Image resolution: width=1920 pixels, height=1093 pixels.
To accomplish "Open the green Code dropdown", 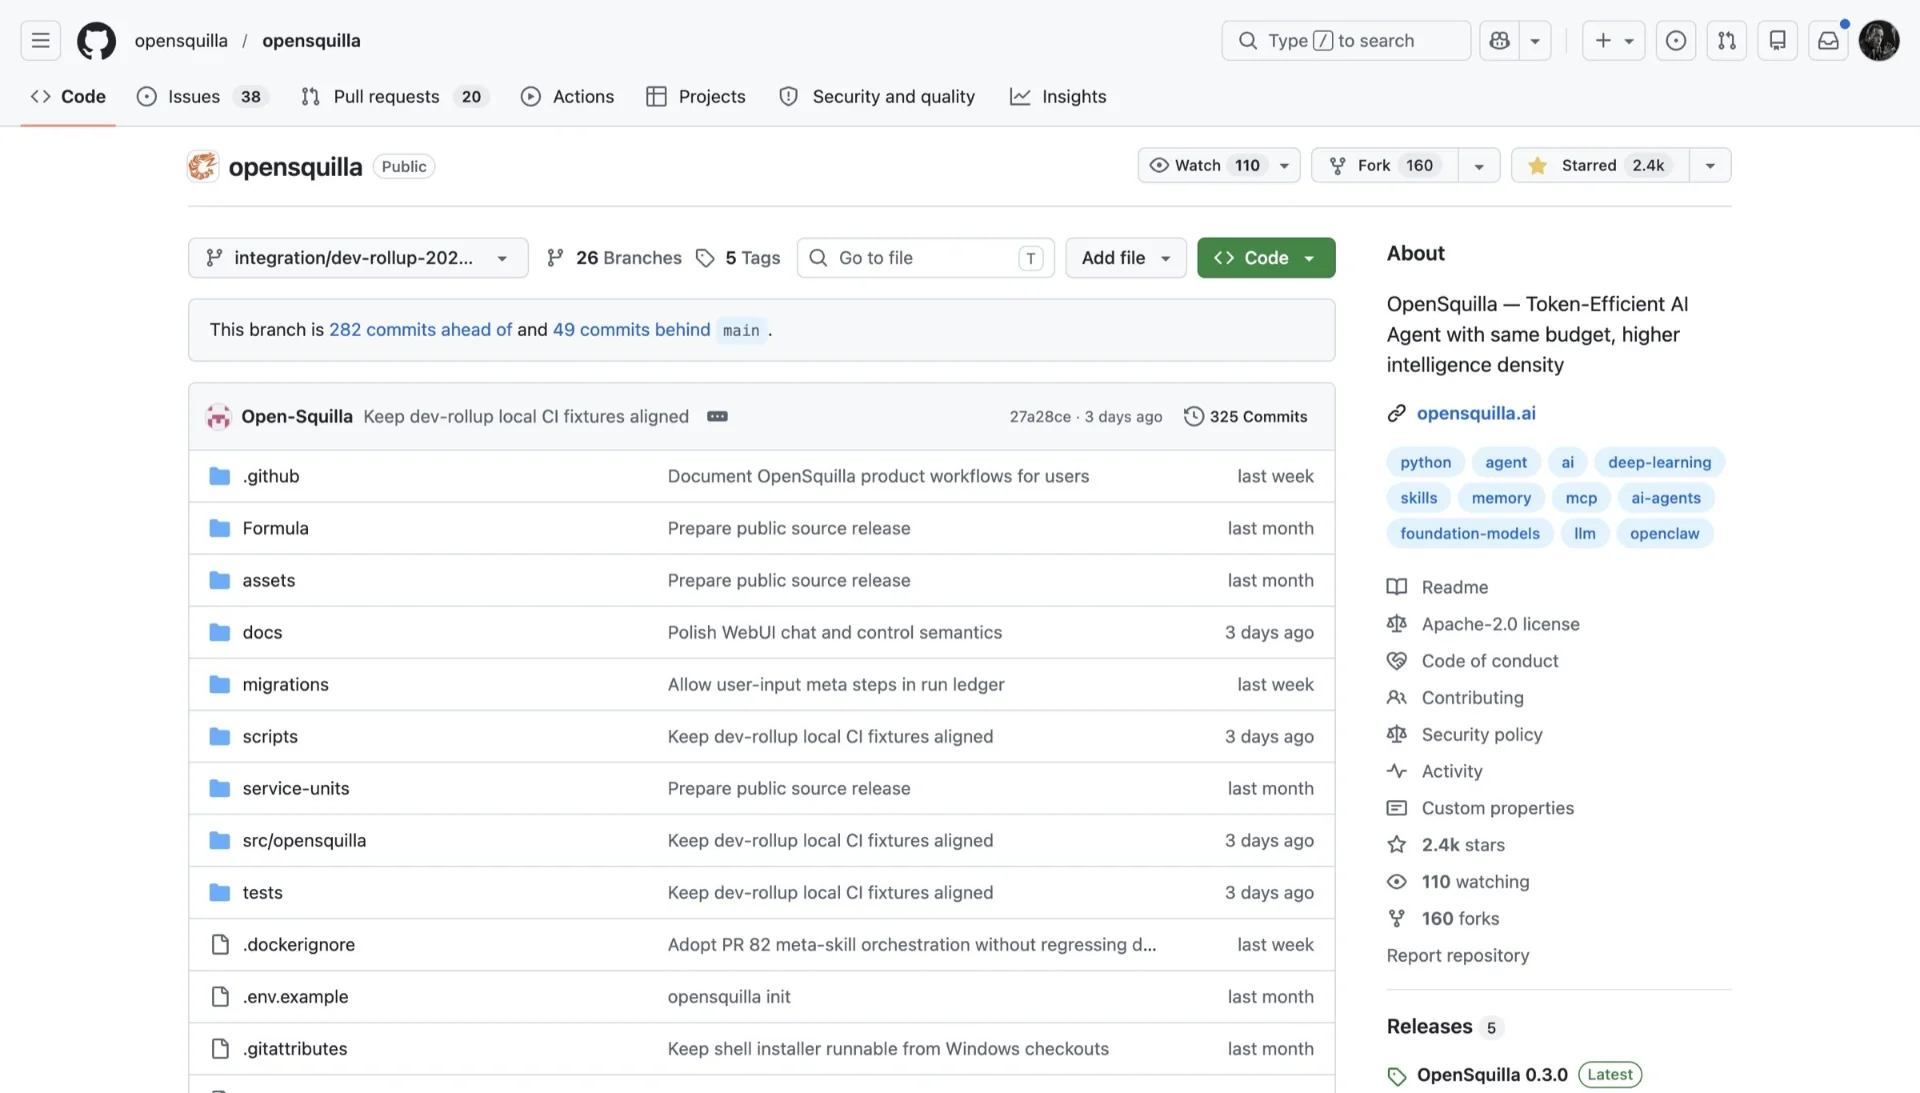I will click(1266, 258).
